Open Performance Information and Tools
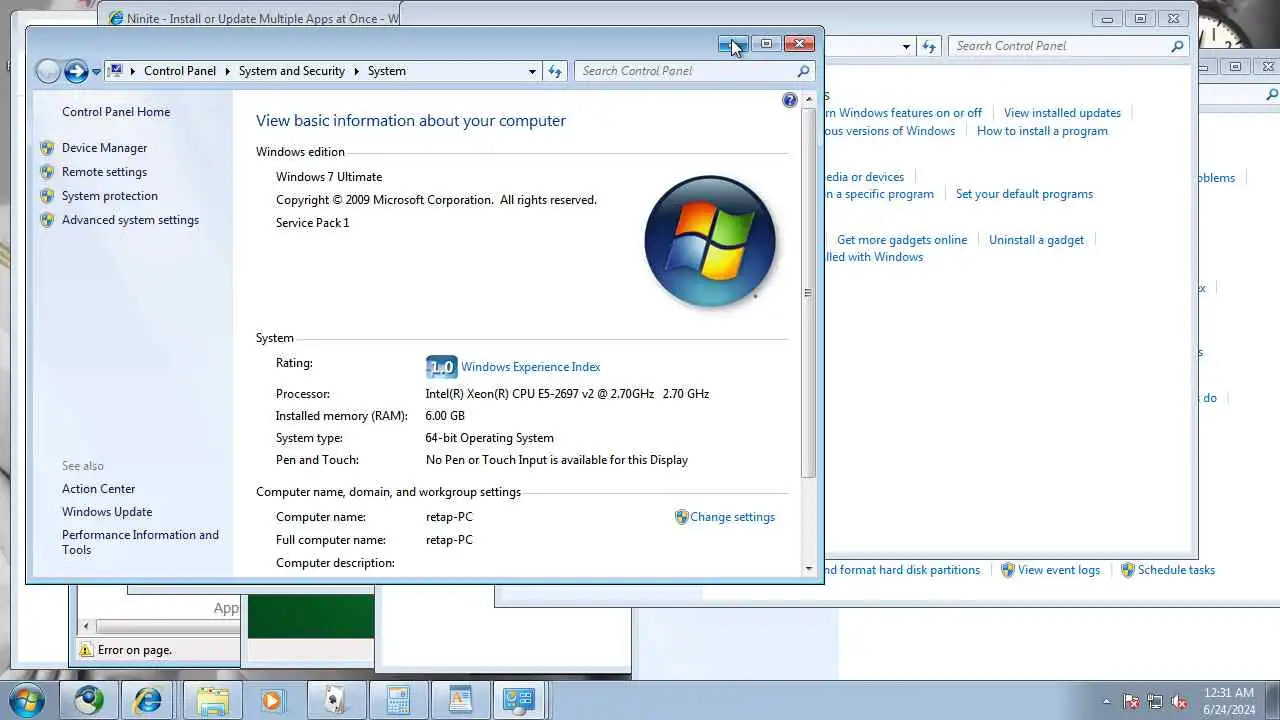 (140, 542)
